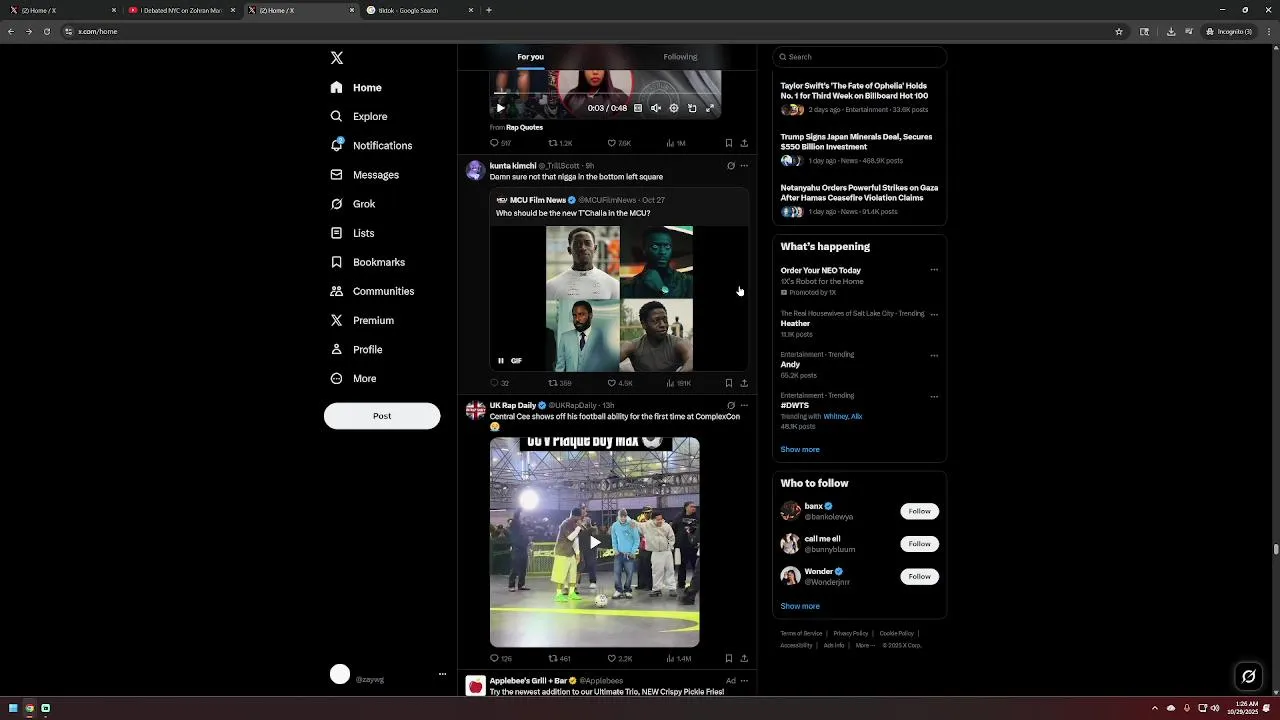Open the Grok floating button

(1248, 677)
